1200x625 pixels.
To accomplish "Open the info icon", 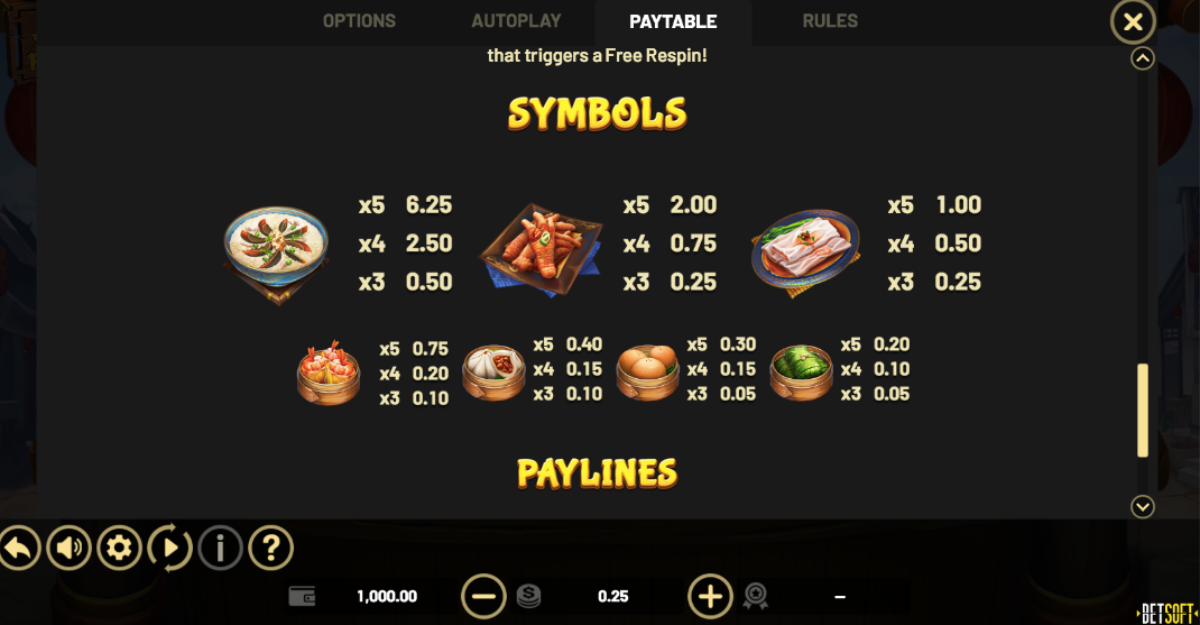I will [220, 548].
